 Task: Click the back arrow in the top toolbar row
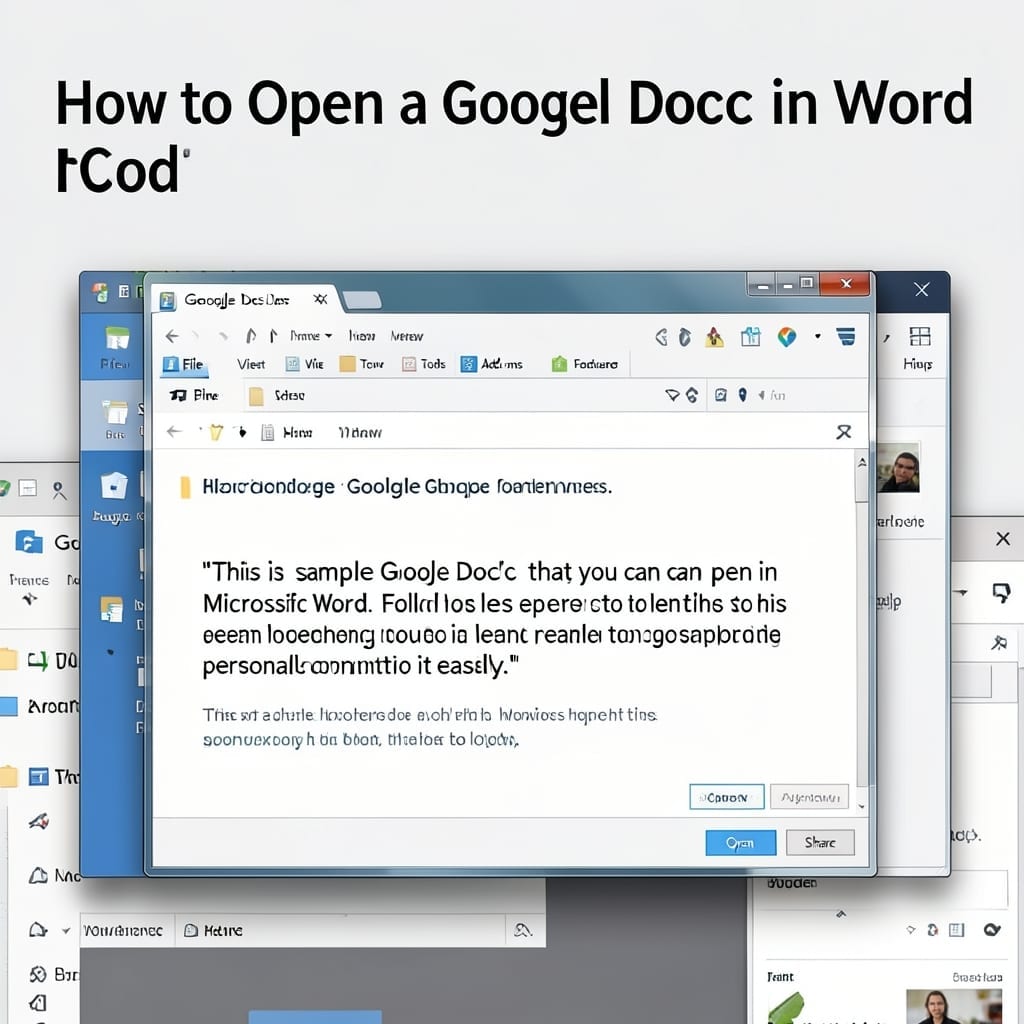pyautogui.click(x=172, y=336)
